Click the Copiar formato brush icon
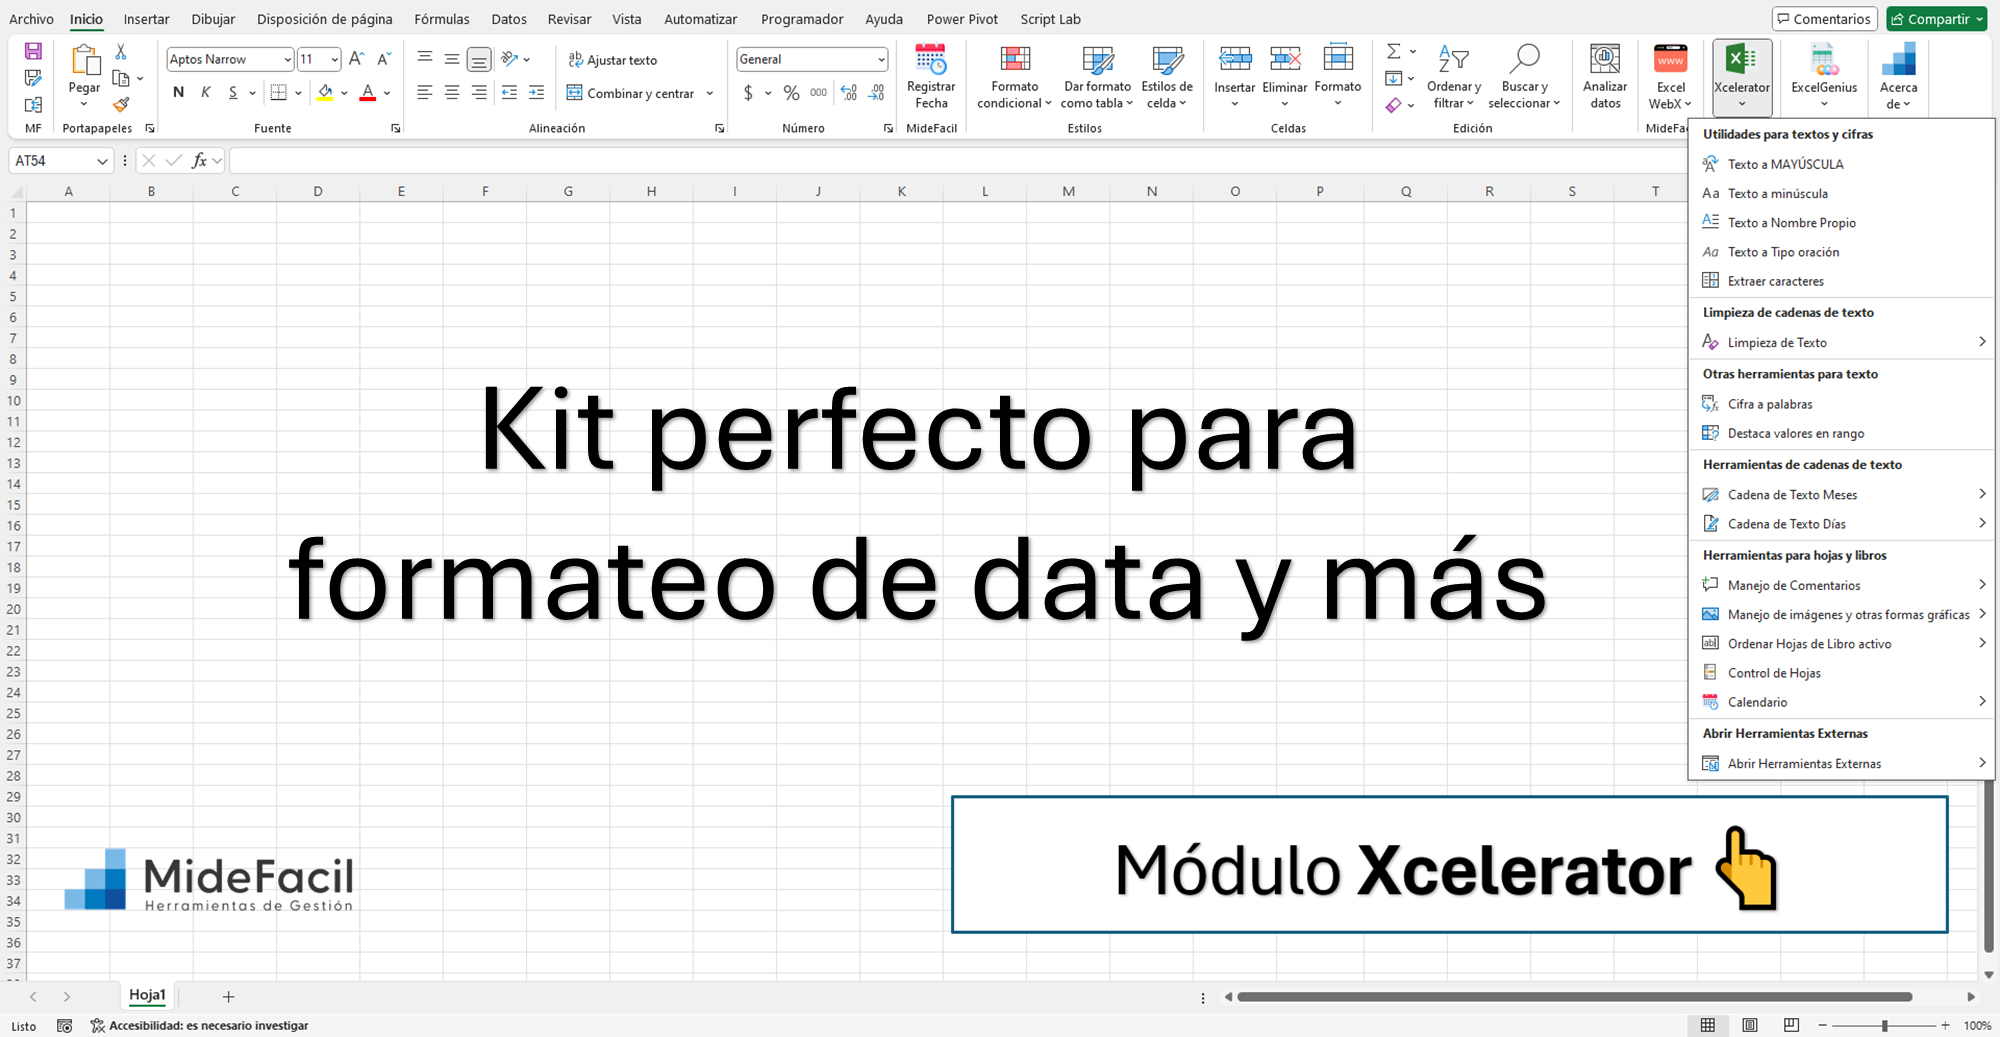The image size is (2000, 1037). (x=121, y=104)
